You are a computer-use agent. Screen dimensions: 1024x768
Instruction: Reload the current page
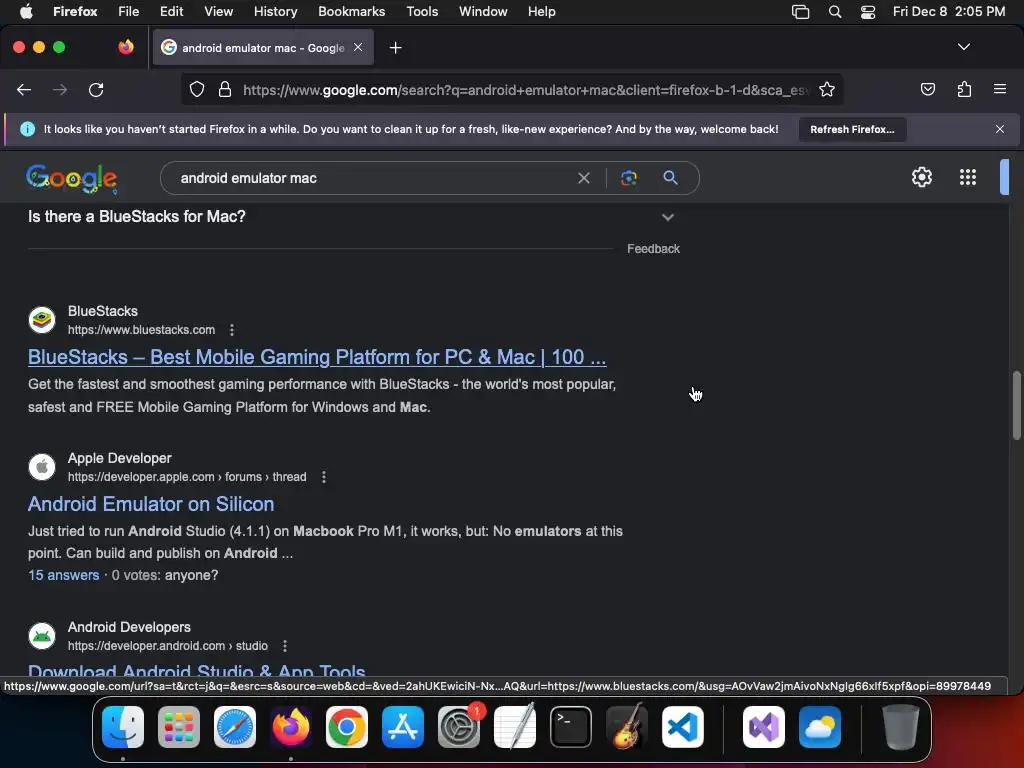click(96, 90)
